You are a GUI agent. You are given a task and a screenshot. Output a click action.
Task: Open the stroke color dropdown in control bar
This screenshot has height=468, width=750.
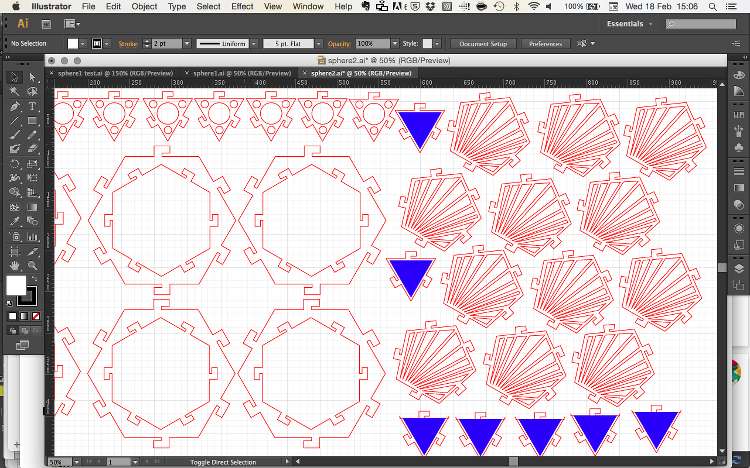[107, 44]
